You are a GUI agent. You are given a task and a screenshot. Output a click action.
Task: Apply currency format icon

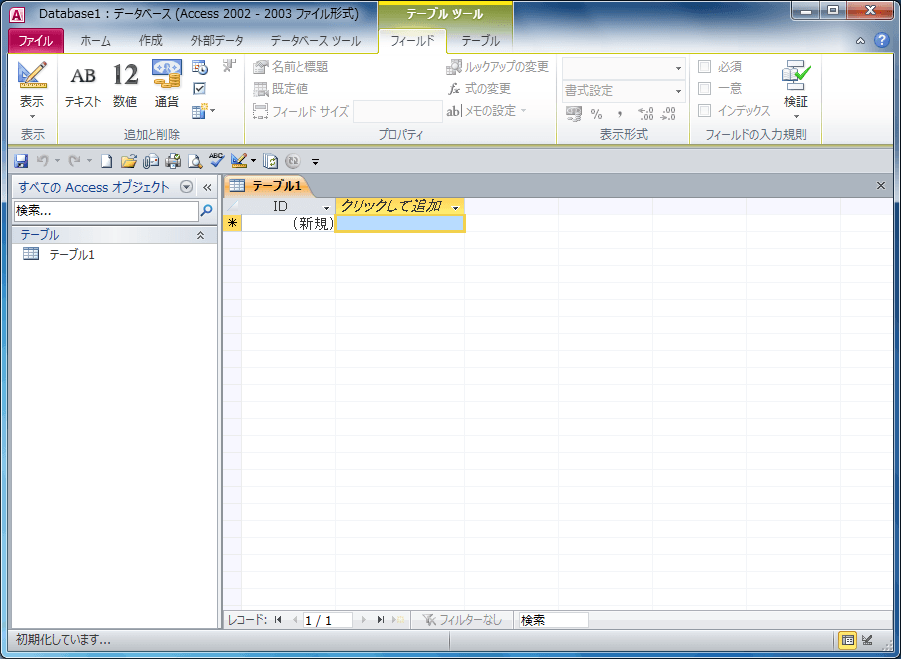[573, 114]
